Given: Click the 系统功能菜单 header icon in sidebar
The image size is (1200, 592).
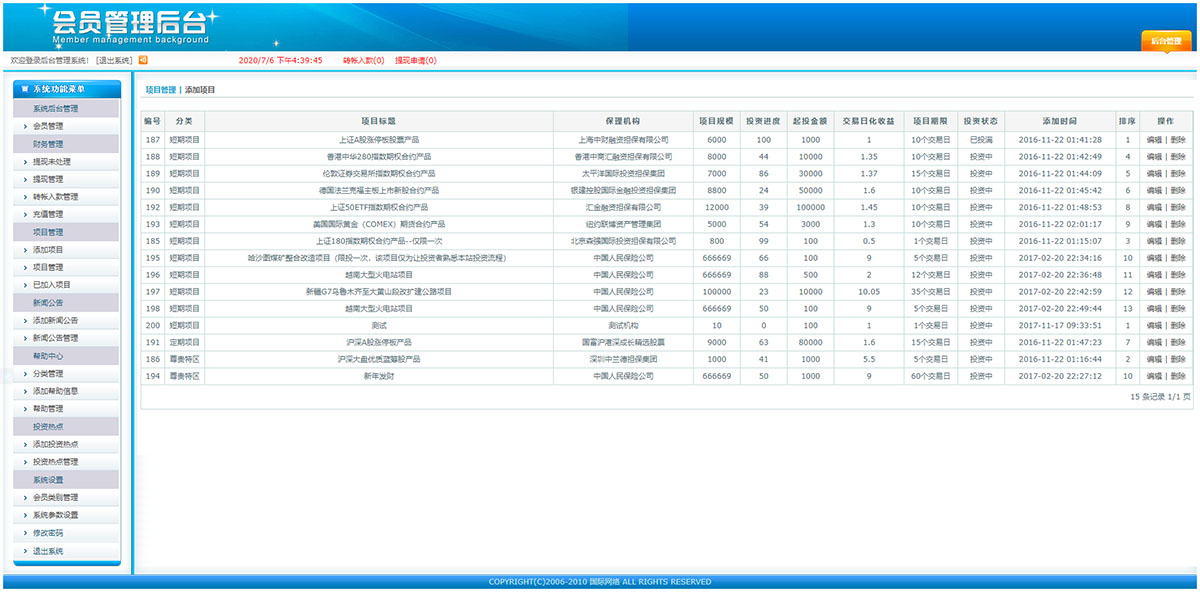Looking at the screenshot, I should (25, 89).
